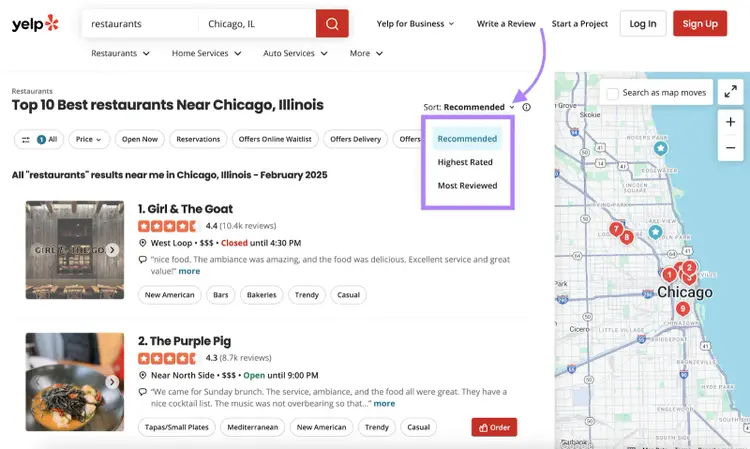Click the All filters chip
The height and width of the screenshot is (449, 750).
(x=39, y=139)
